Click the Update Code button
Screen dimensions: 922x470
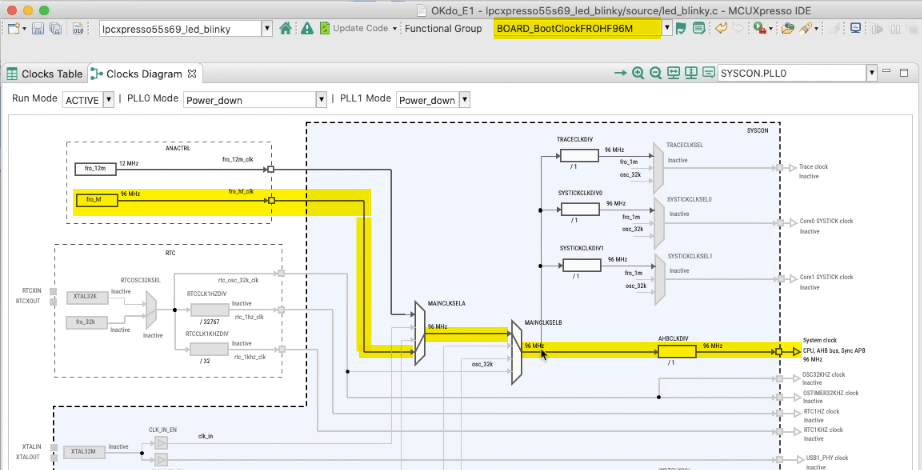click(354, 29)
